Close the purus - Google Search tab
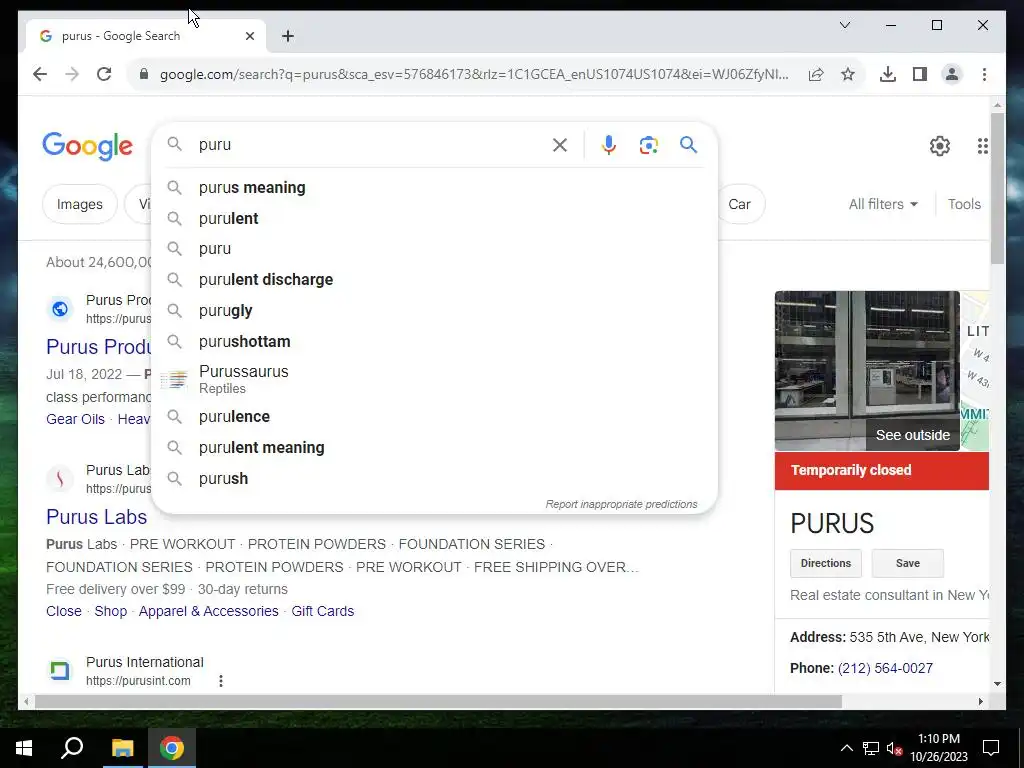1024x768 pixels. pyautogui.click(x=249, y=36)
